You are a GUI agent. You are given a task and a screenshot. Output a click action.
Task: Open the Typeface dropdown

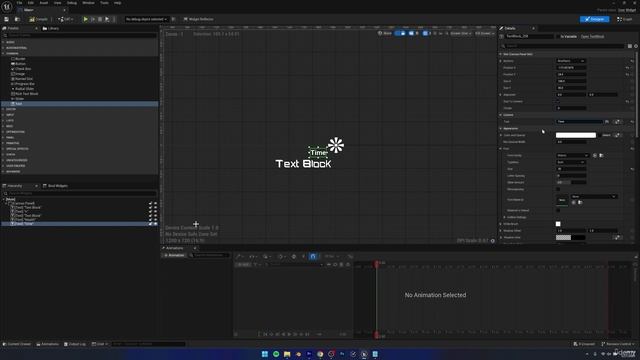pos(571,162)
